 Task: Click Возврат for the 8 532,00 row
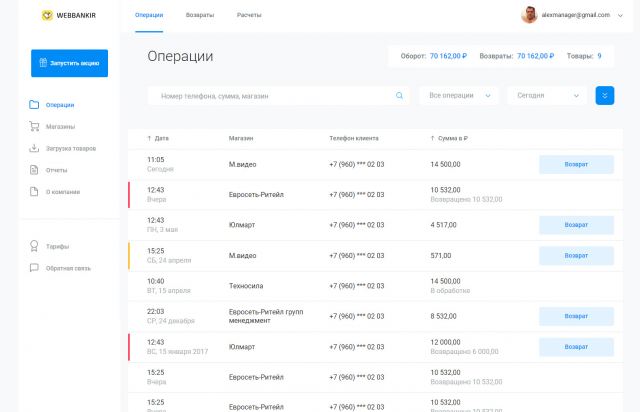coord(576,316)
